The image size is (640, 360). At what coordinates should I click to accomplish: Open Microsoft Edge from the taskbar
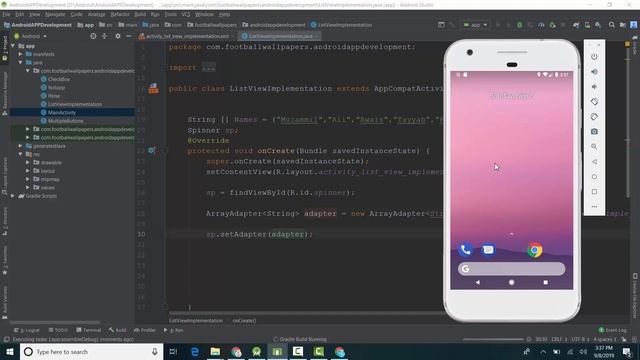tap(195, 351)
